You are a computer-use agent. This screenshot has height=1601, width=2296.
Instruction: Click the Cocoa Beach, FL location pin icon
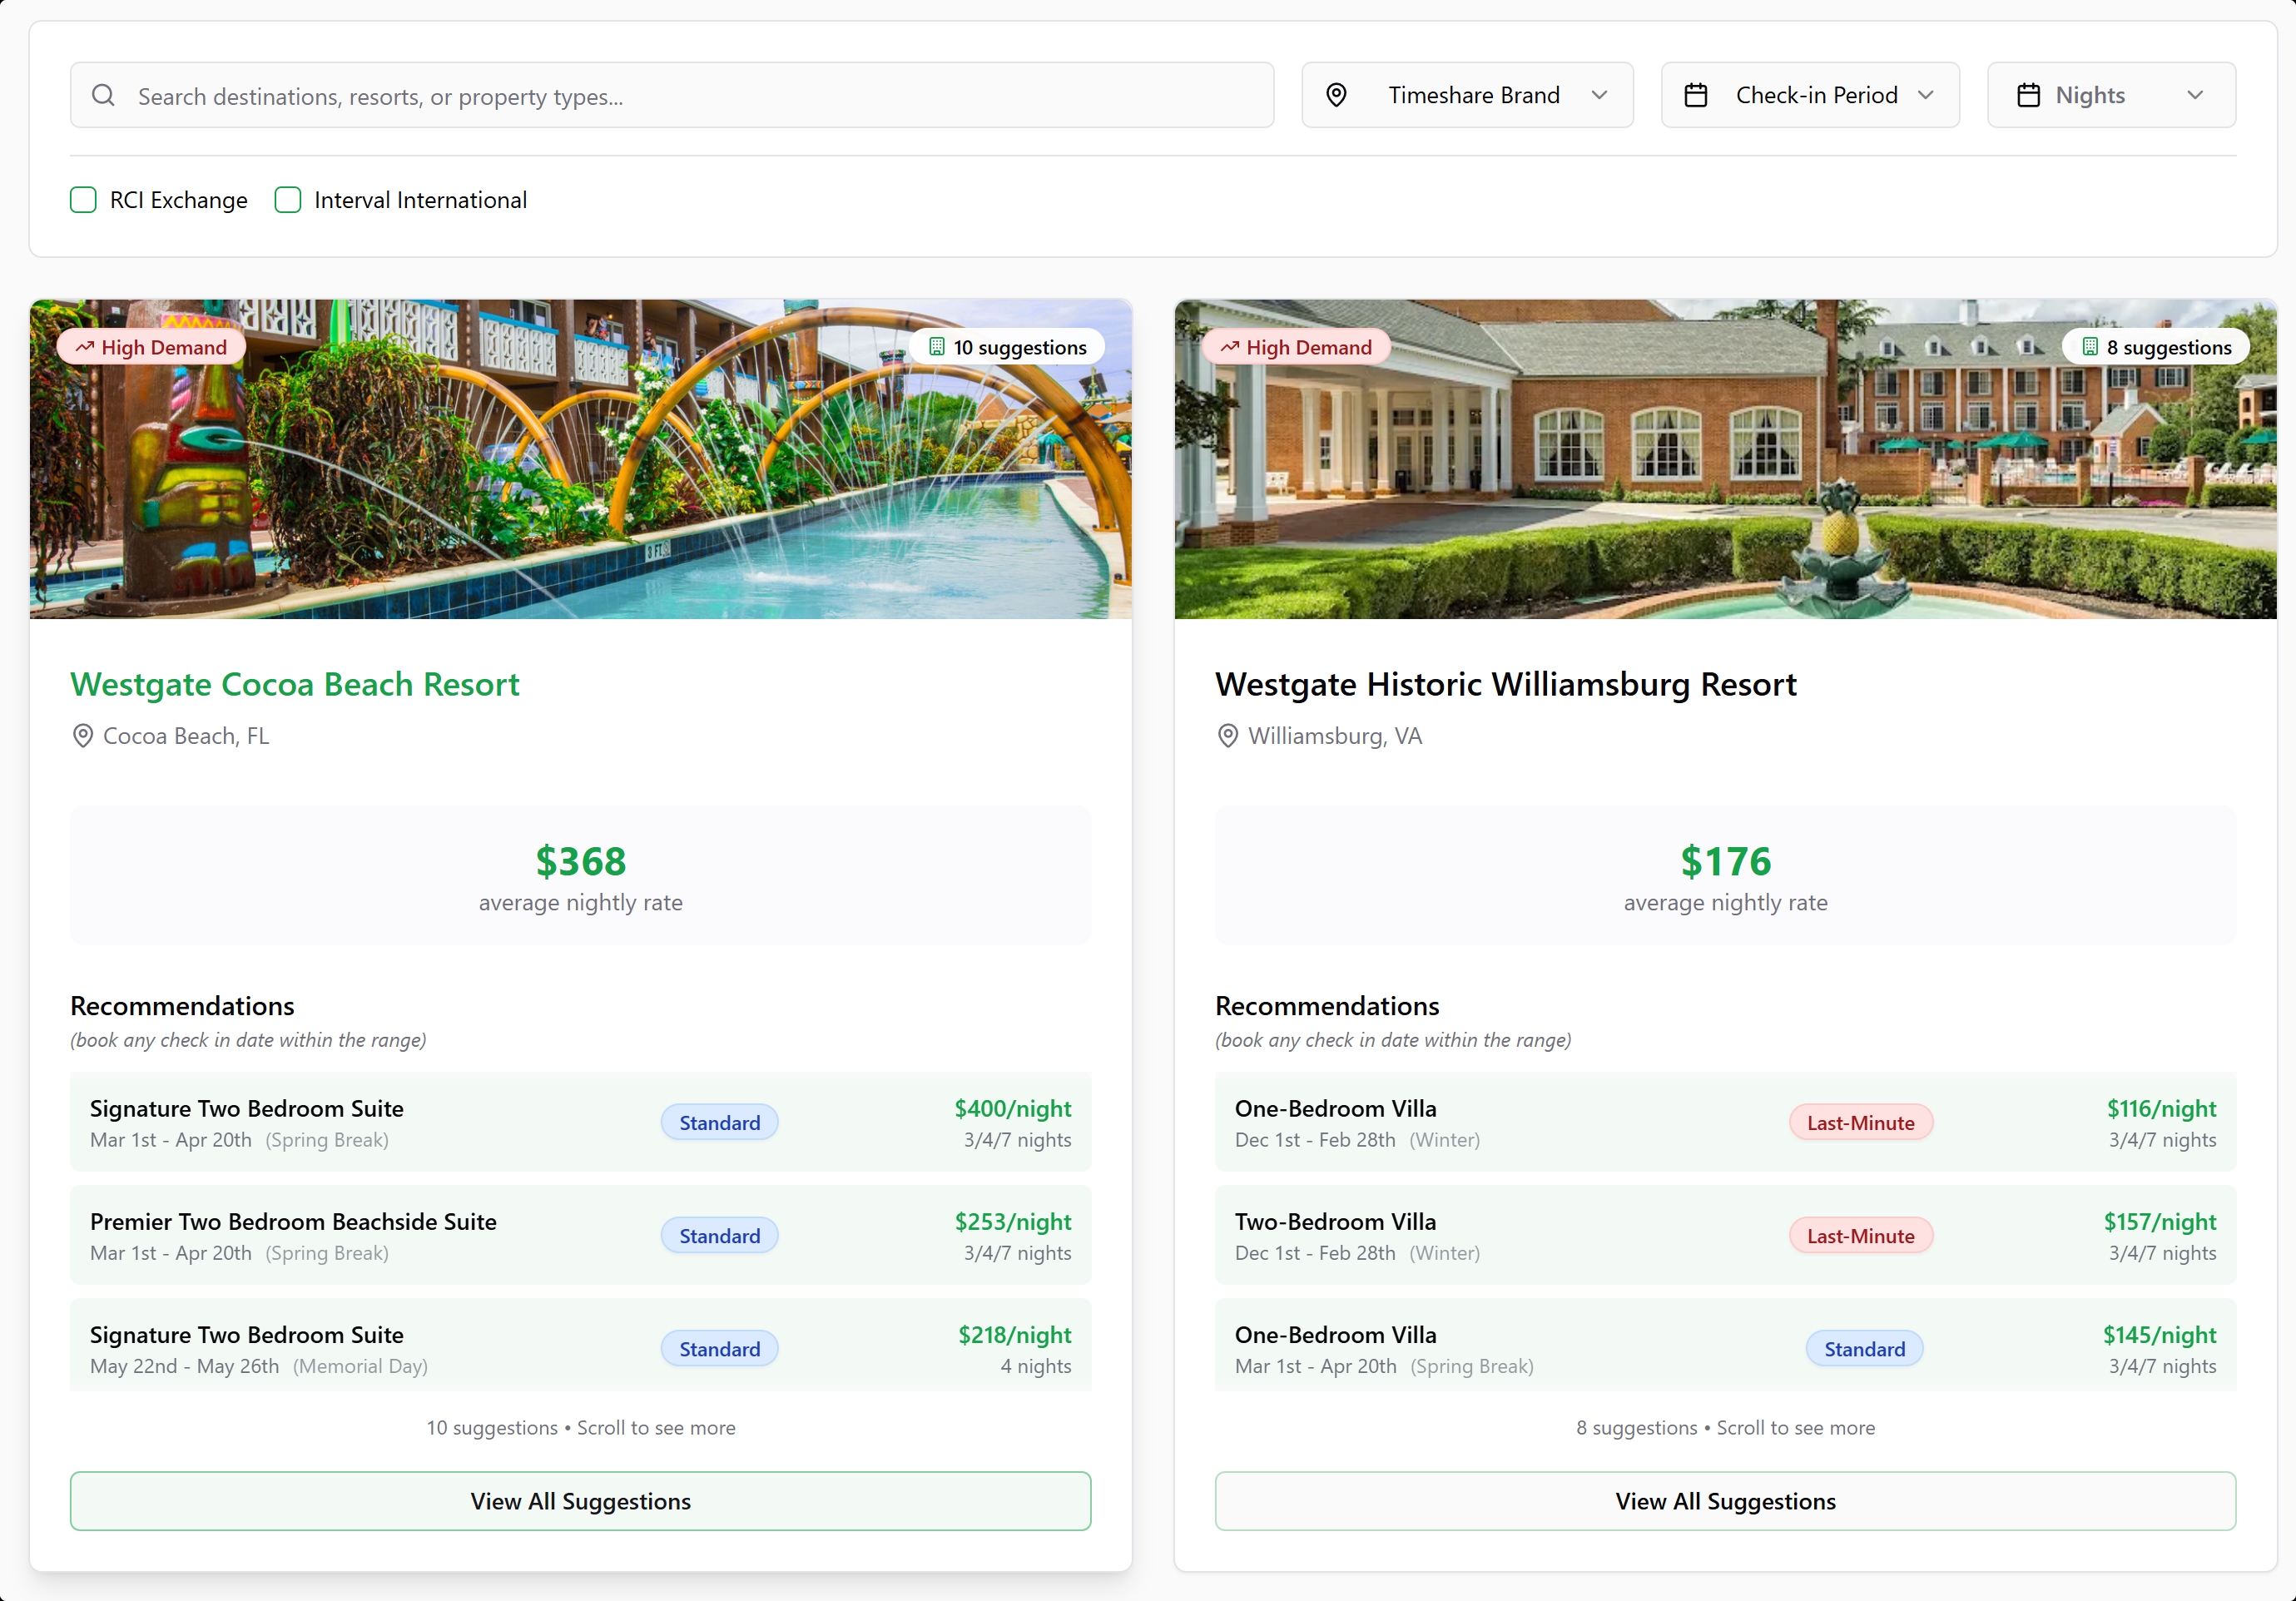83,736
